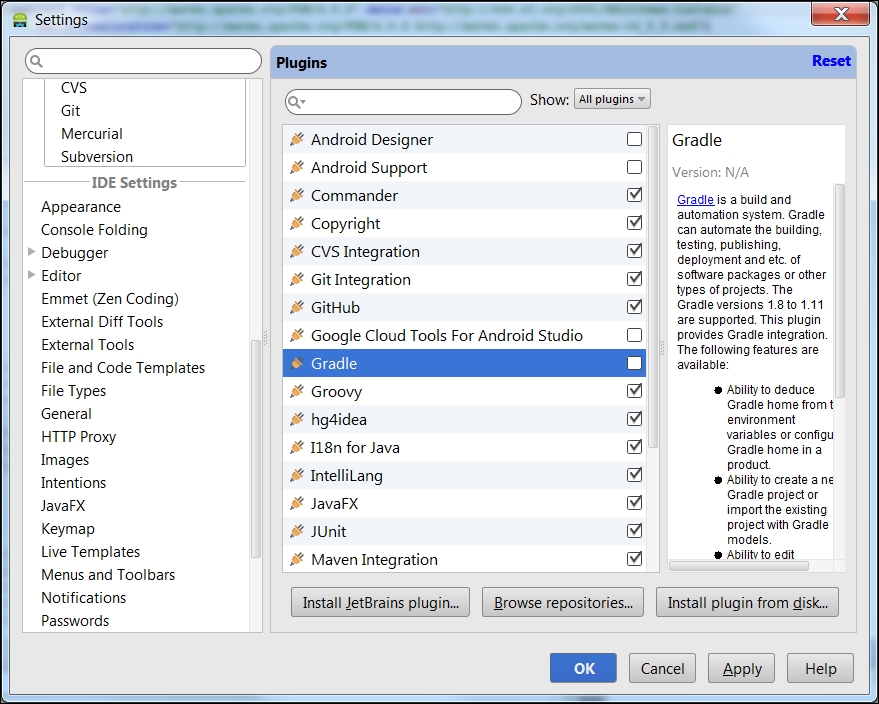
Task: Click the plugin search magnifier icon
Action: [295, 102]
